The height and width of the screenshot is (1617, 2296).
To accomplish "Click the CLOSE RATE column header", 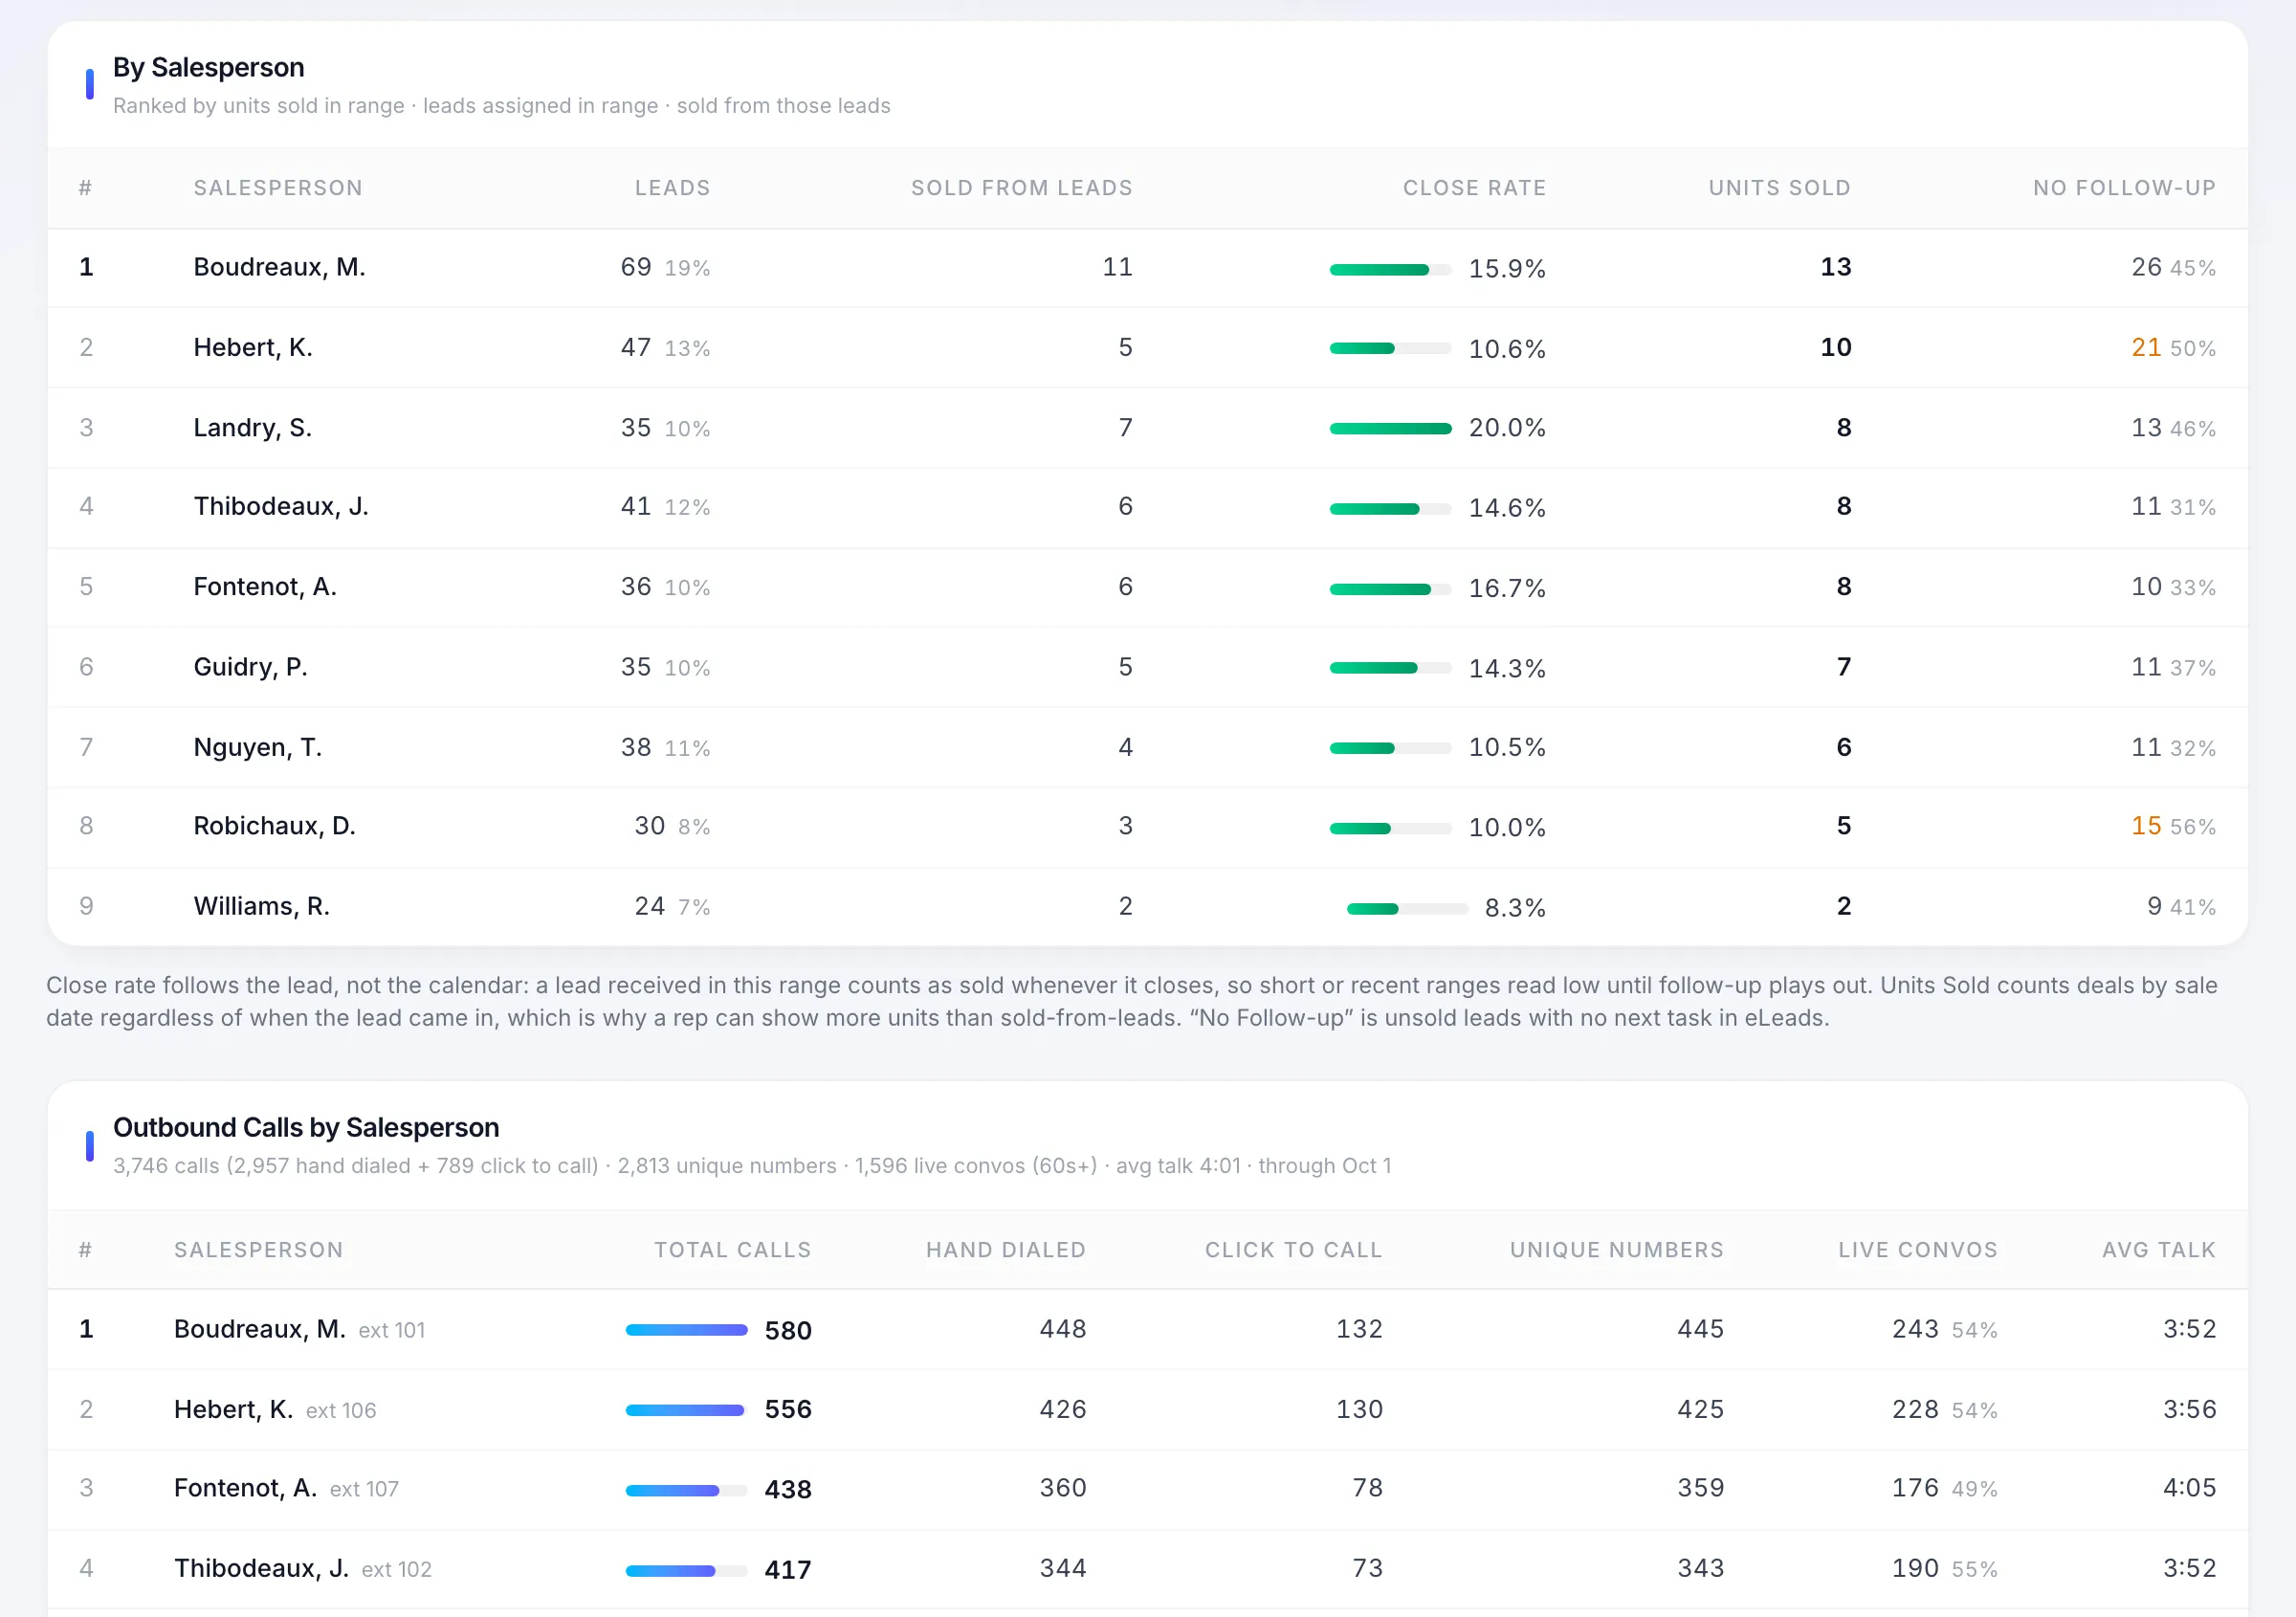I will [1474, 188].
